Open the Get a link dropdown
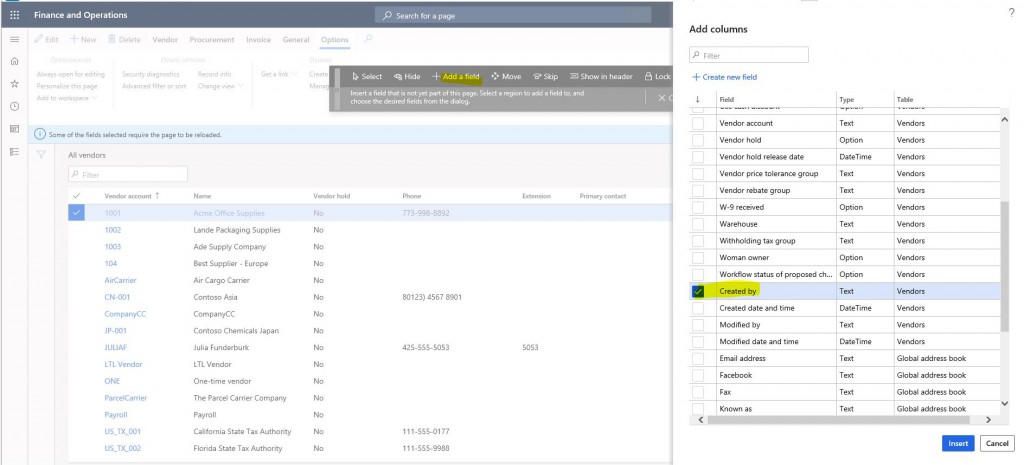The image size is (1024, 465). 277,74
